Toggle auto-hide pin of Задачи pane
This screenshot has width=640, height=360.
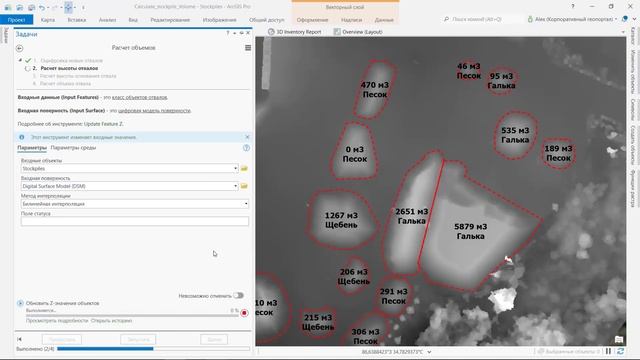[241, 33]
